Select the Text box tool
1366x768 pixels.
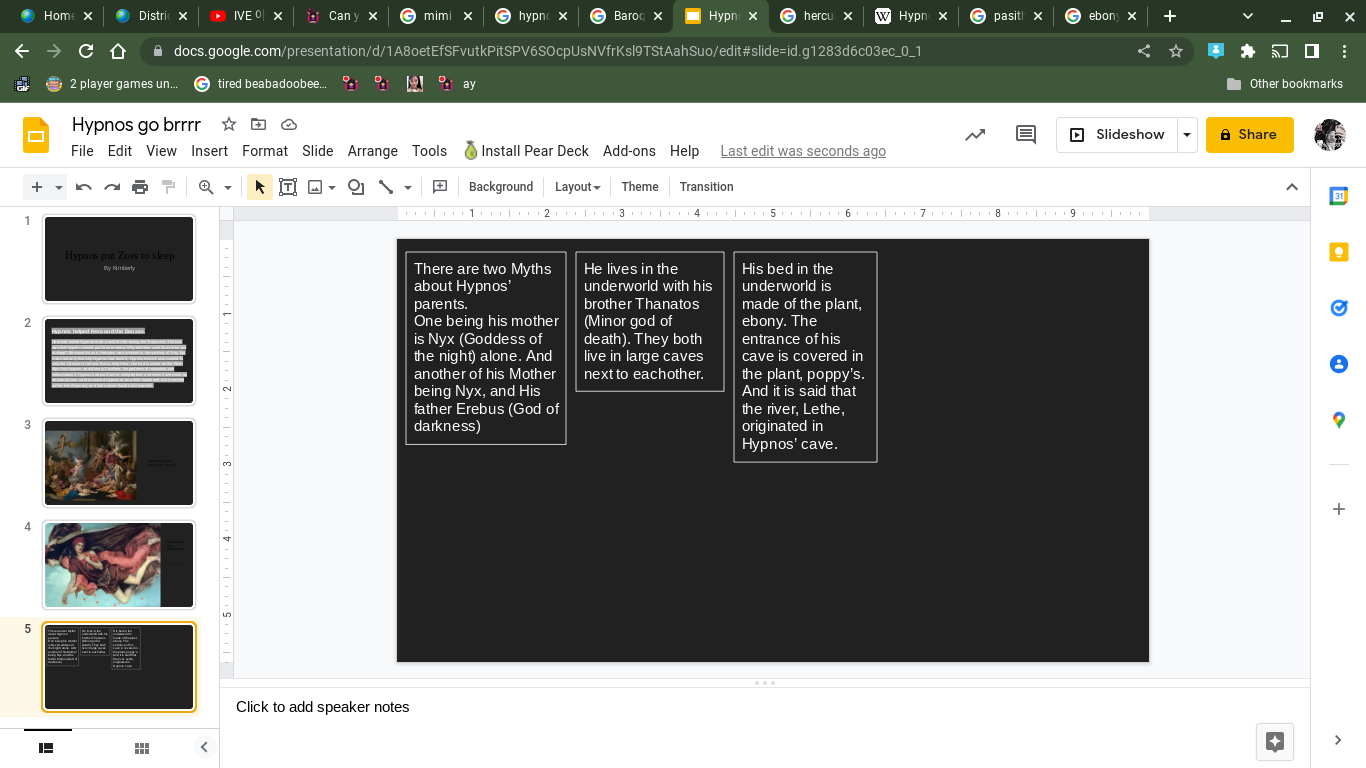point(288,187)
